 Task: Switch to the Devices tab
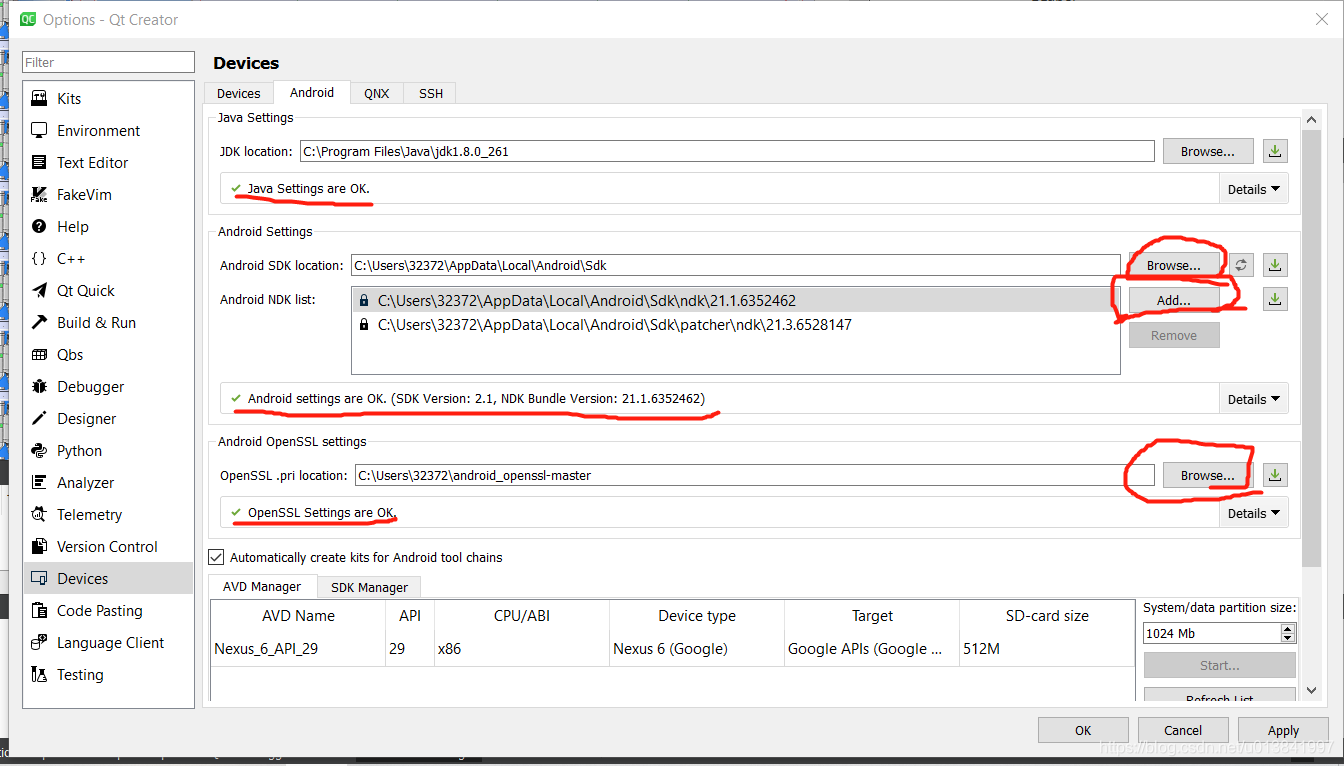pos(239,93)
